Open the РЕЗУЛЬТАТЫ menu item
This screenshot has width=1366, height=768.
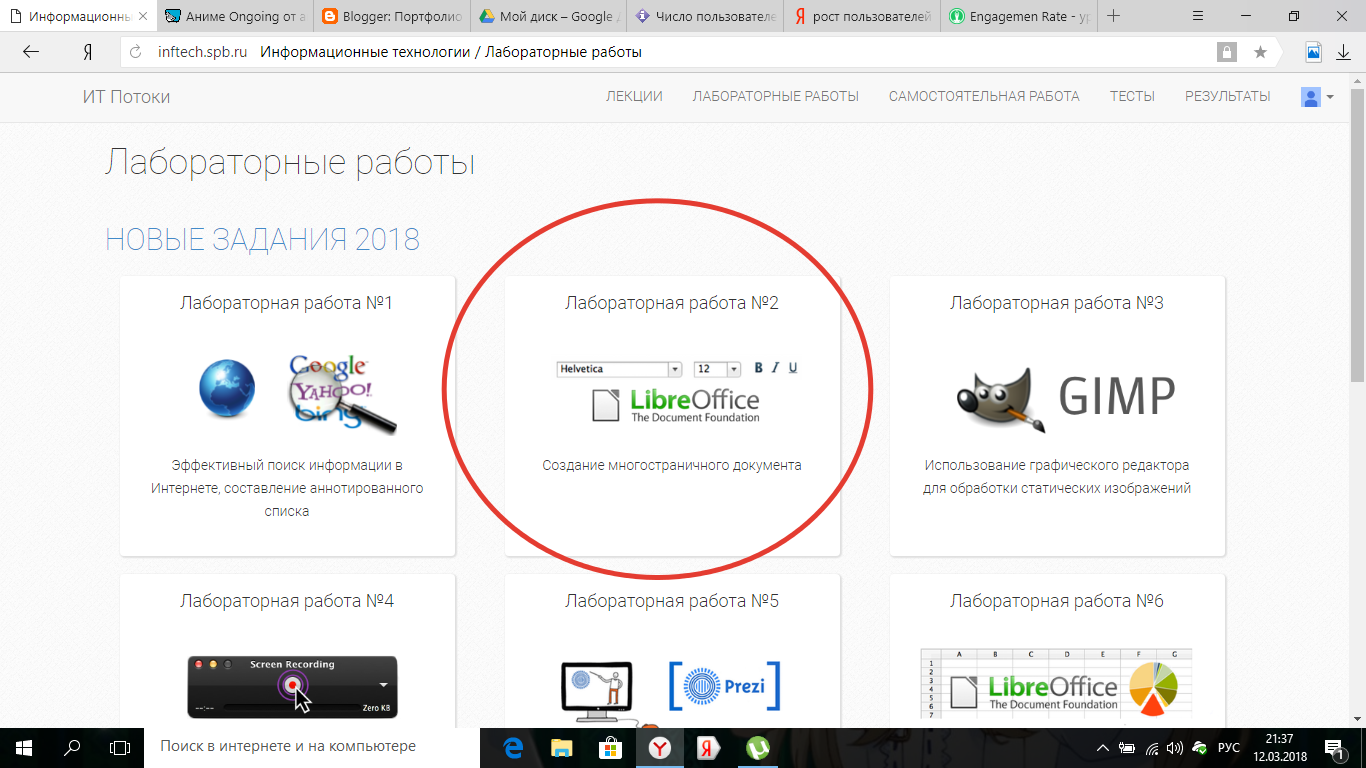pos(1228,96)
